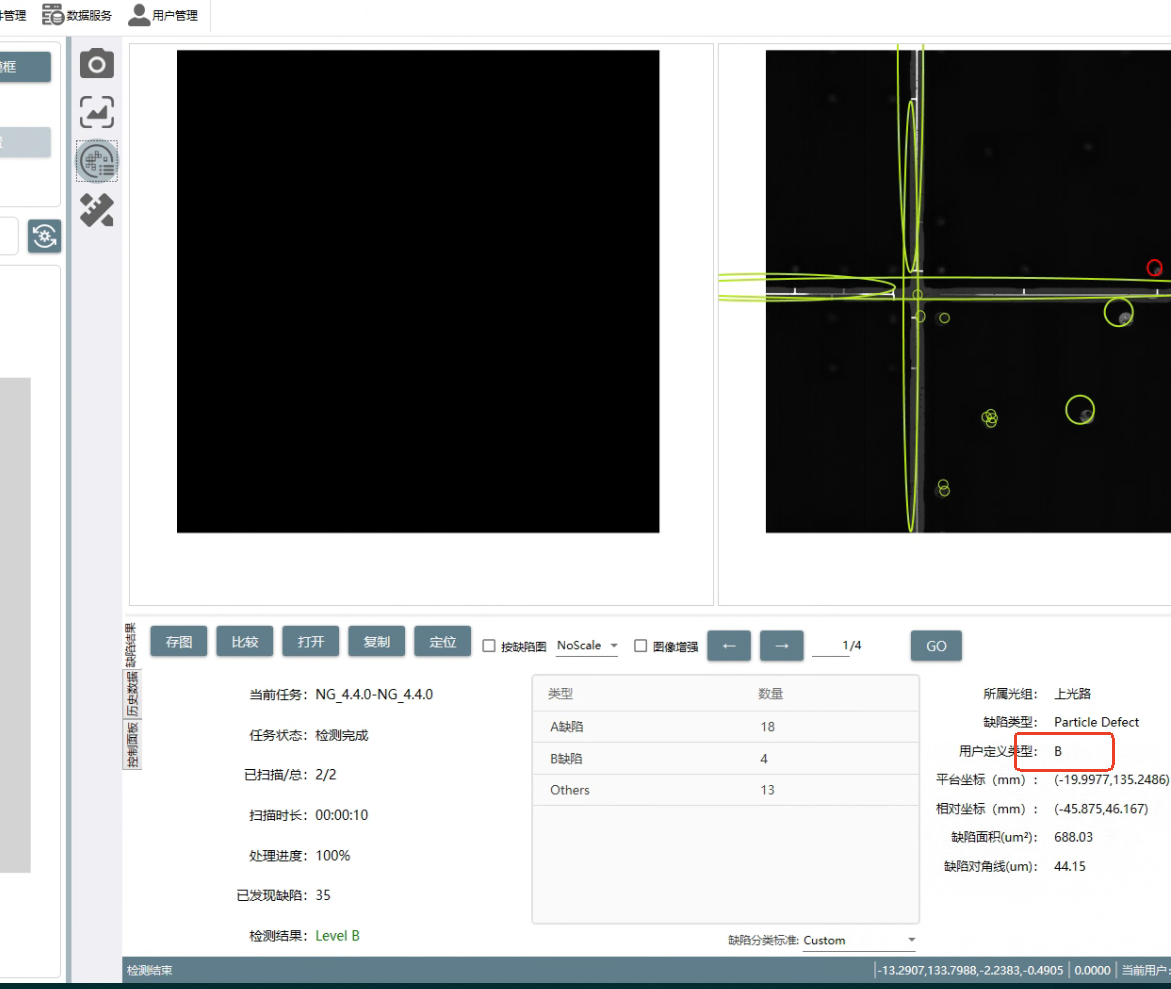
Task: Enable the 图像增强 checkbox
Action: click(641, 646)
